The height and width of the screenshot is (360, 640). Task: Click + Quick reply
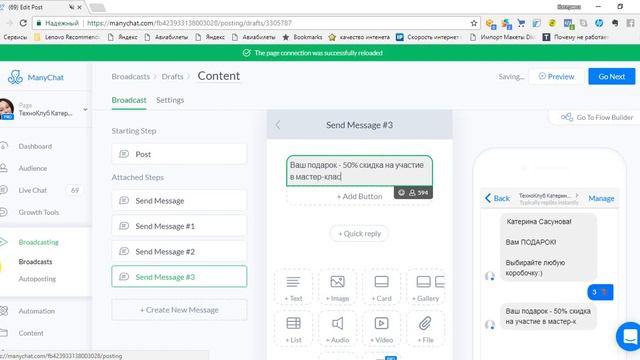(359, 233)
